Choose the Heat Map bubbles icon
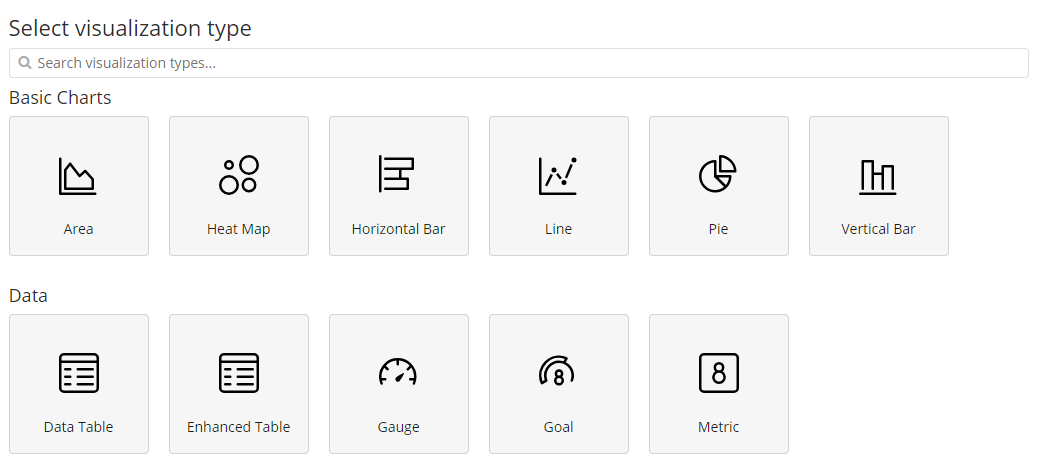 click(239, 175)
